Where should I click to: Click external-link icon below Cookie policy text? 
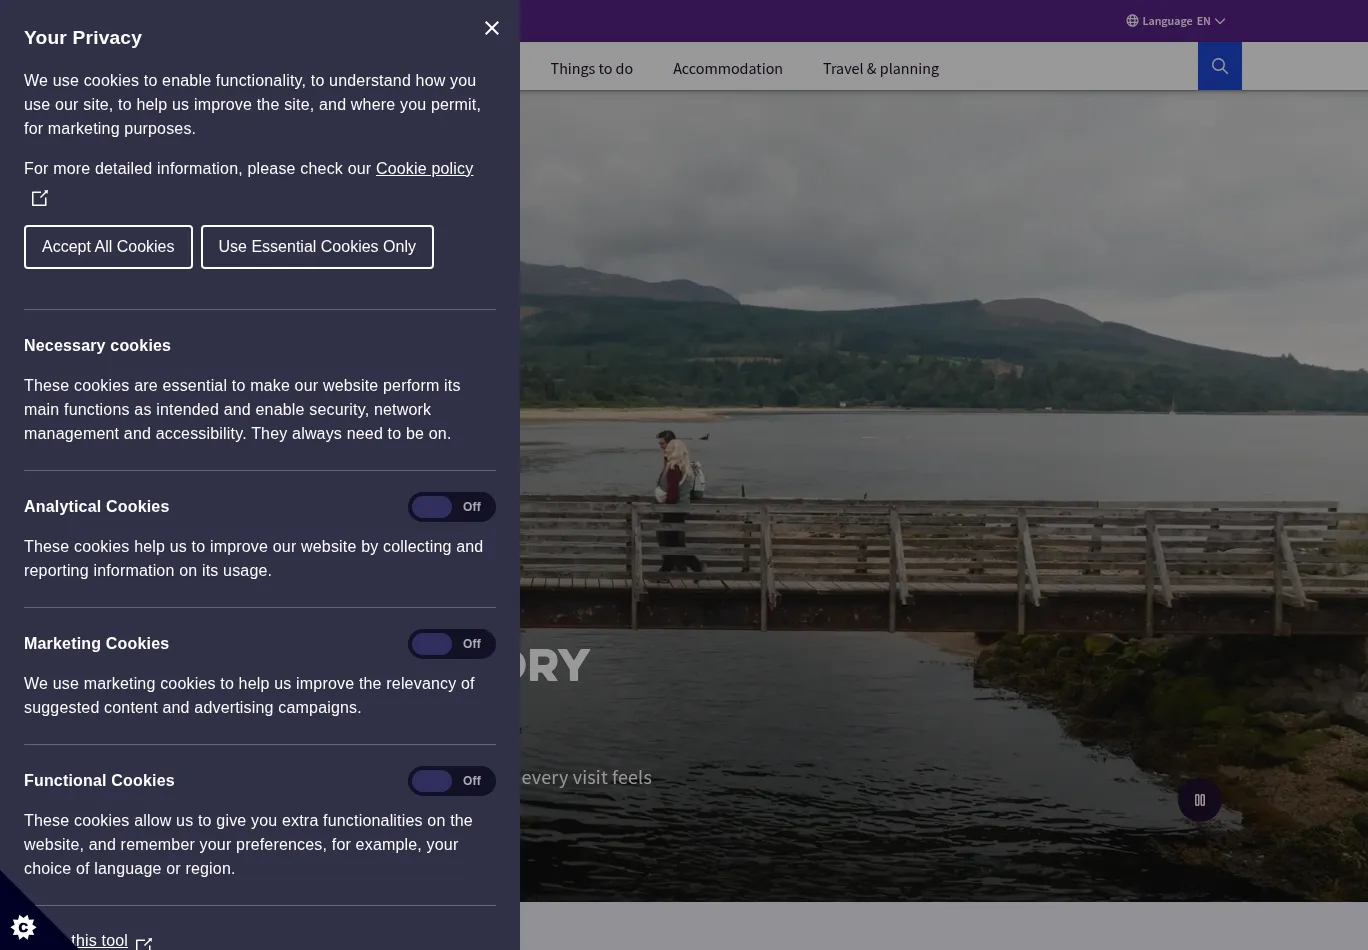tap(40, 198)
